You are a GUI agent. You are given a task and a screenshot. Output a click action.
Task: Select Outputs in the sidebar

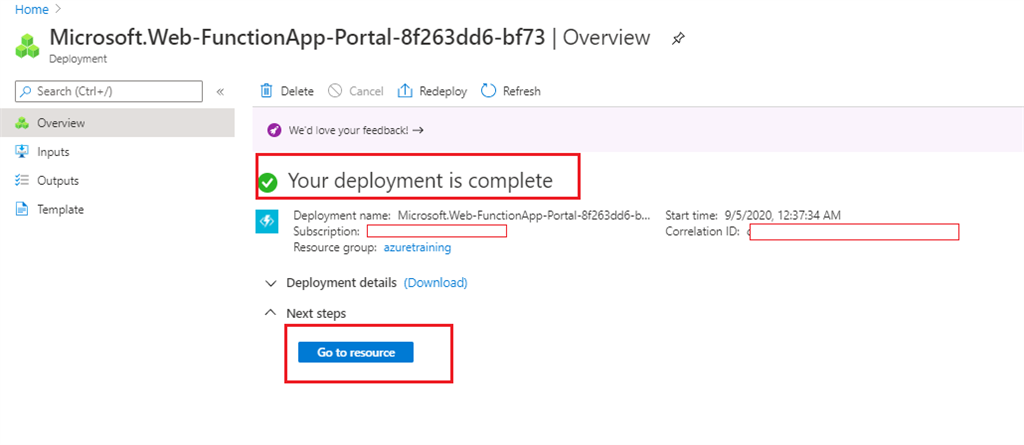tap(57, 181)
